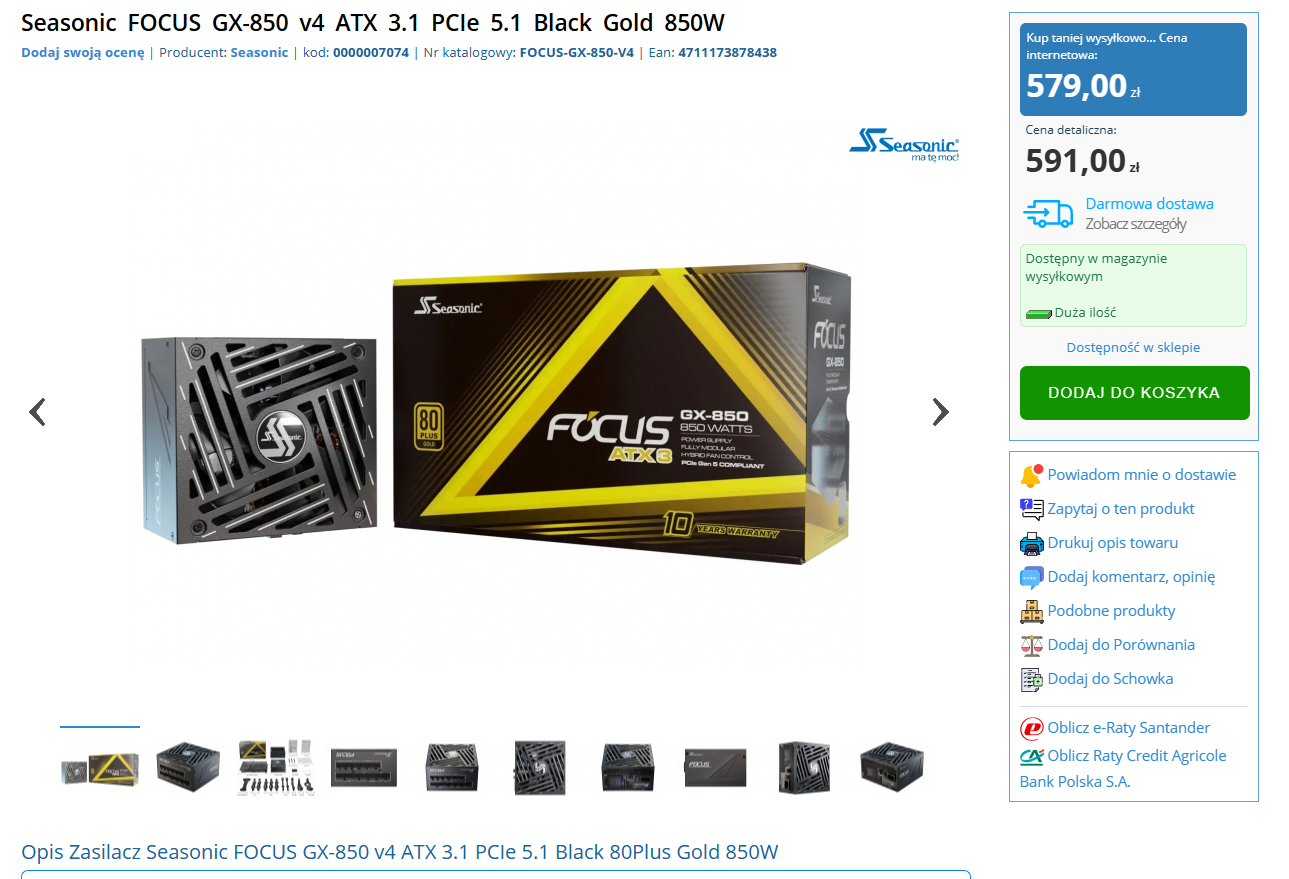Viewport: 1289px width, 879px height.
Task: Click the boxes icon for similar products
Action: coord(1032,611)
